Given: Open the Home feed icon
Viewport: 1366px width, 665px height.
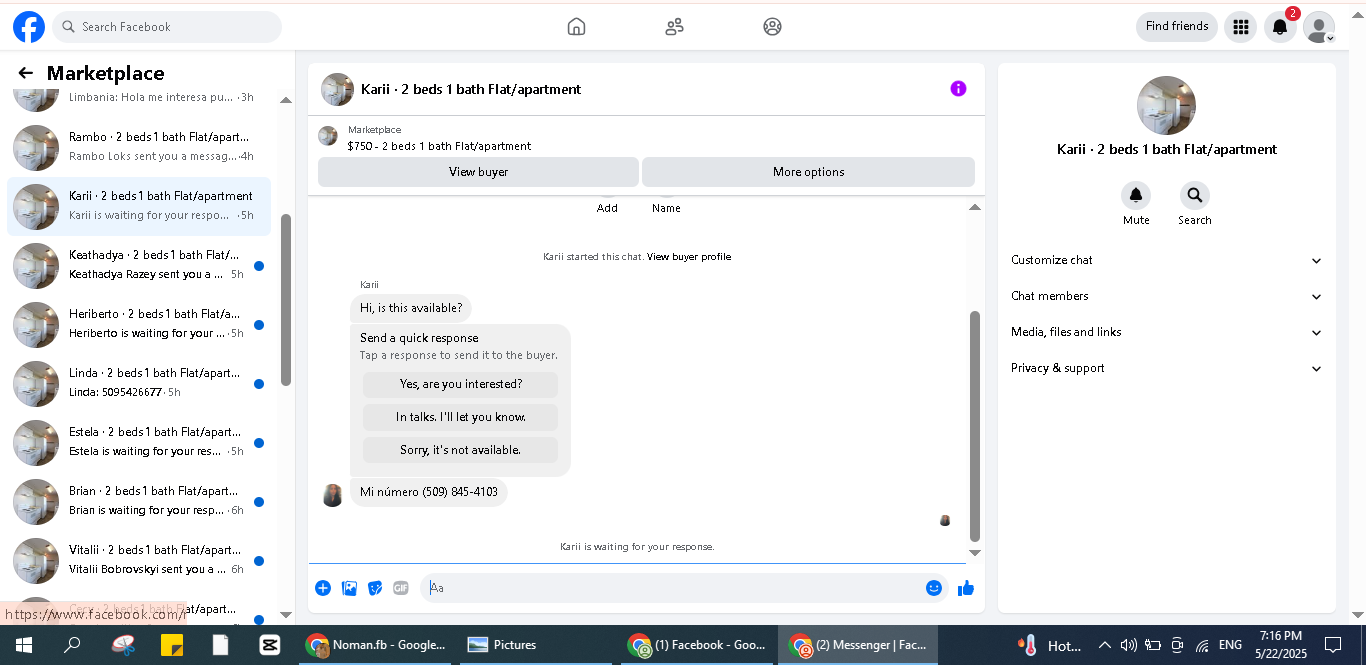Looking at the screenshot, I should point(576,27).
